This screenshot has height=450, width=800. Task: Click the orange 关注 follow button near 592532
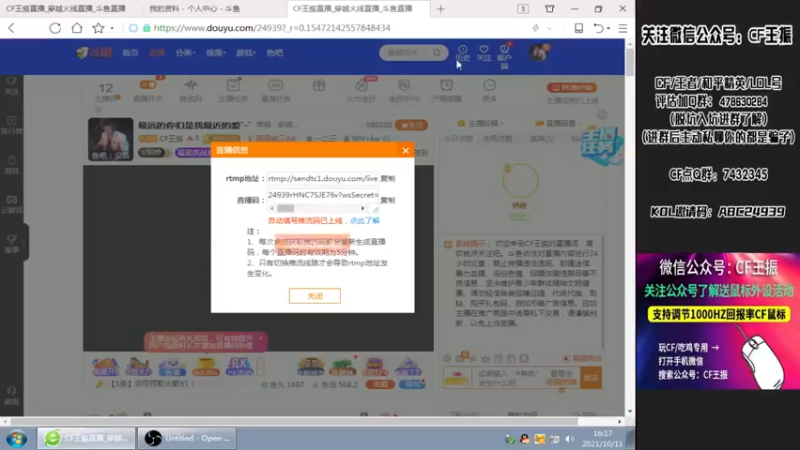point(411,125)
